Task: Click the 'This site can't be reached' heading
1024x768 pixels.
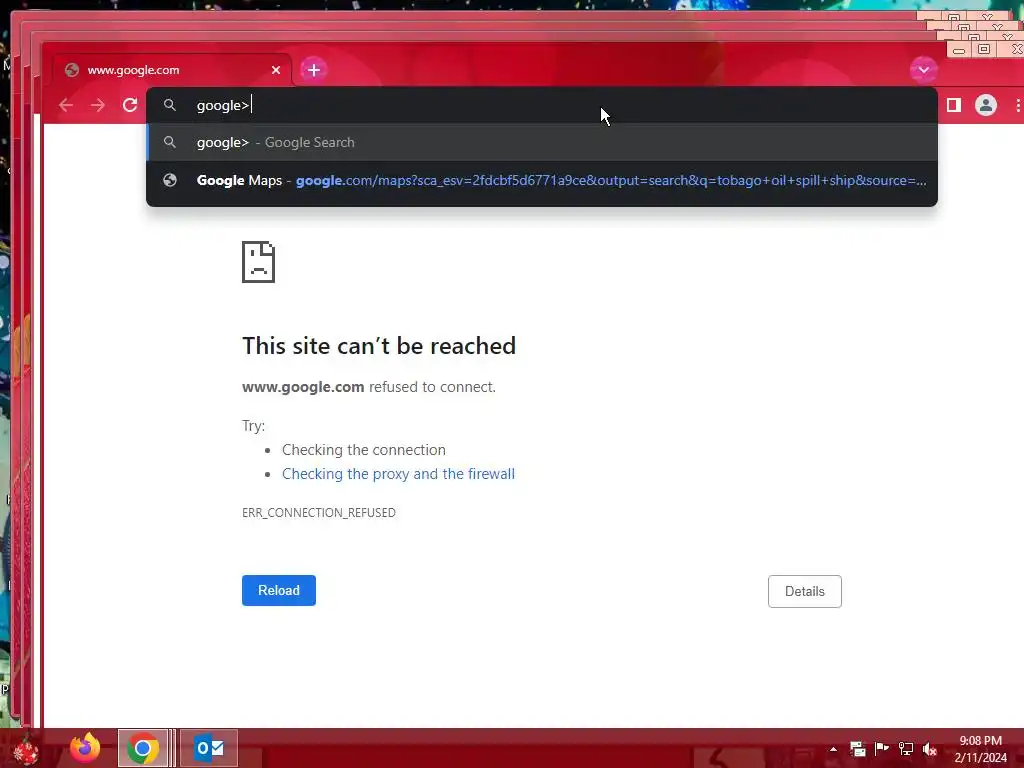Action: pyautogui.click(x=379, y=345)
